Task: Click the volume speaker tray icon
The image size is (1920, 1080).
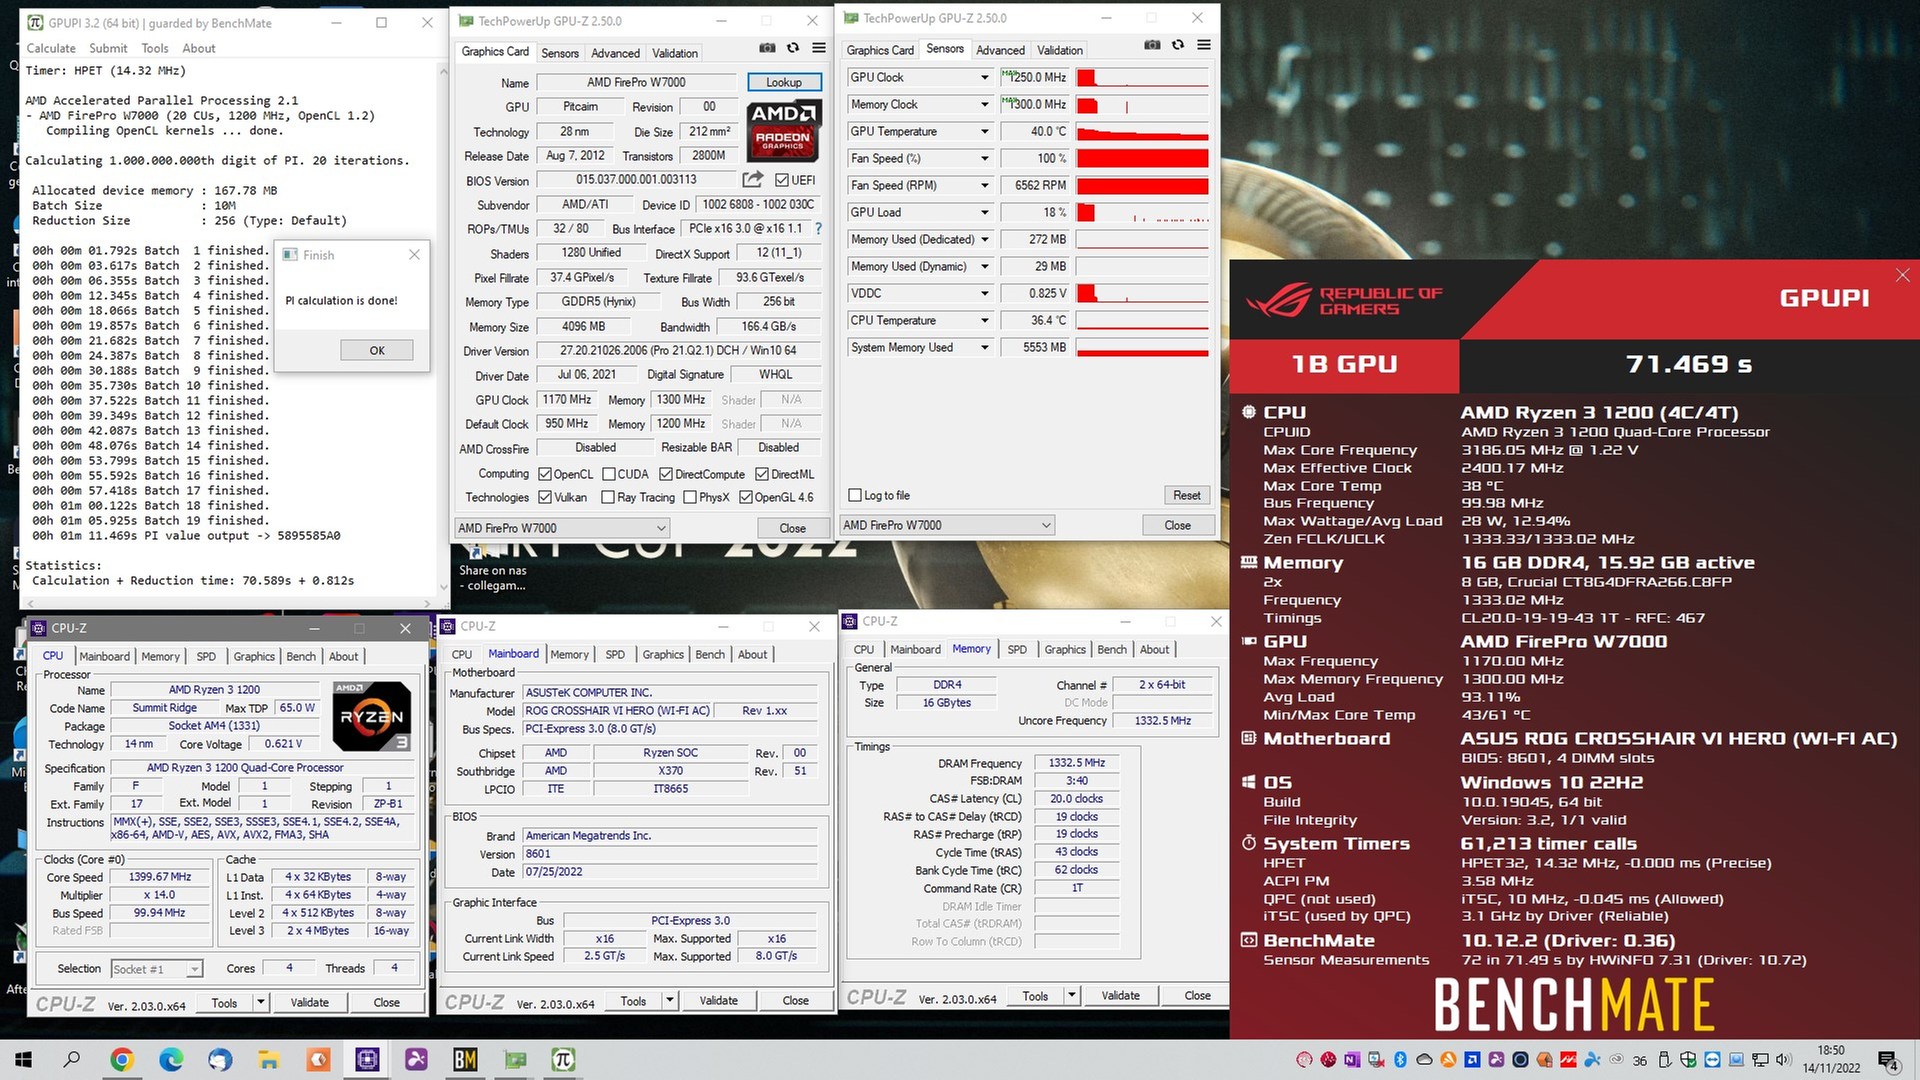Action: coord(1784,1060)
